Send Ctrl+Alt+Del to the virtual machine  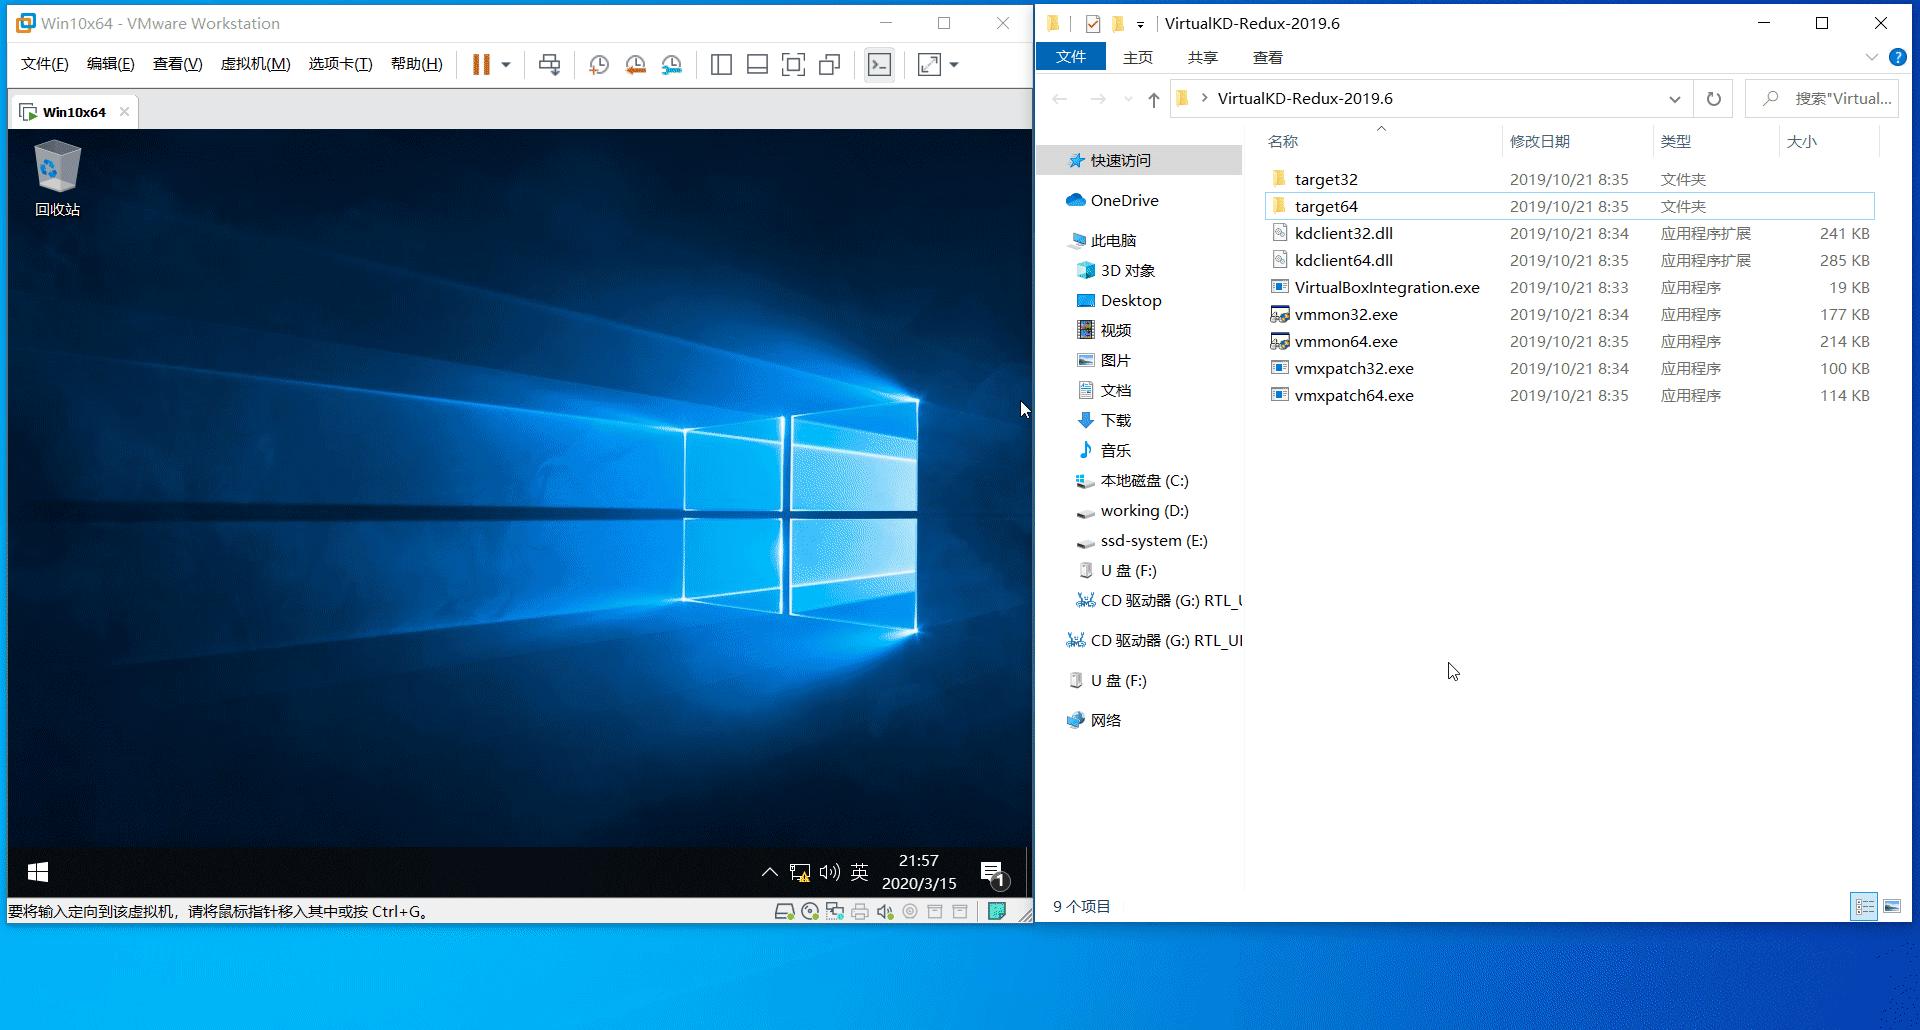tap(549, 64)
